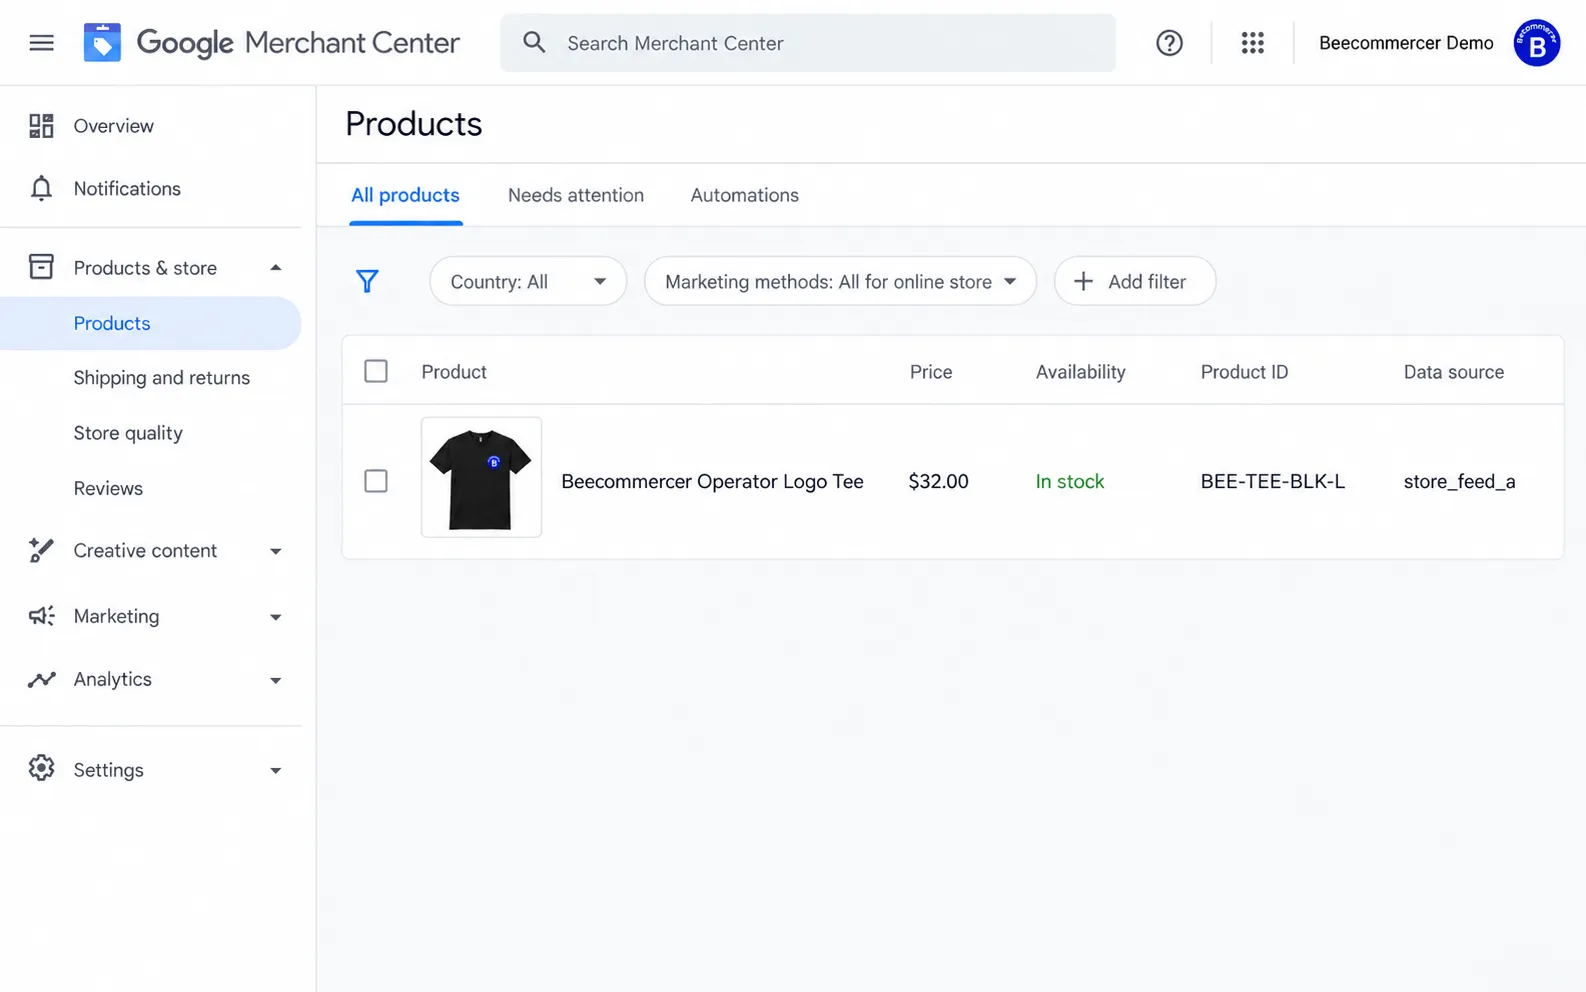Open the Marketing methods filter dropdown
Viewport: 1586px width, 992px height.
click(x=840, y=282)
